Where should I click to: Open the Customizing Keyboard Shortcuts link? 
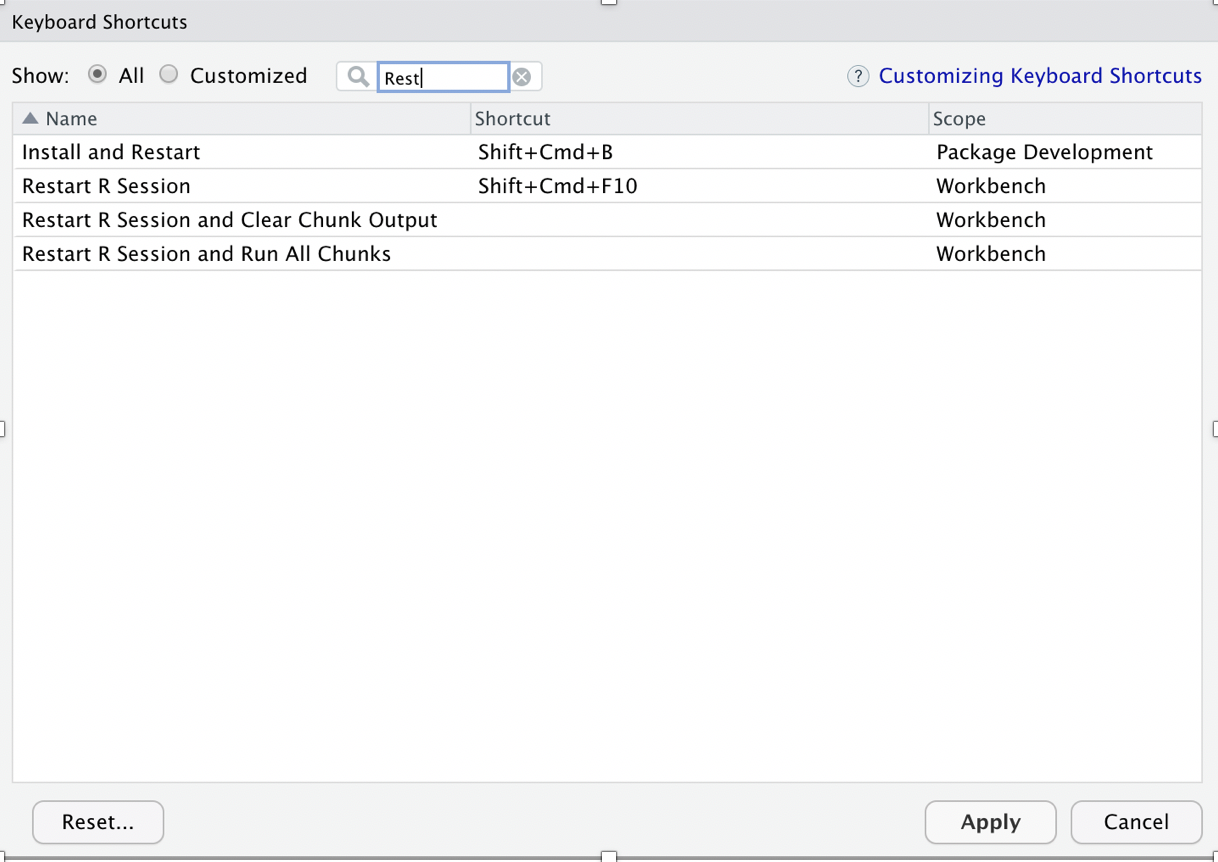(1040, 75)
